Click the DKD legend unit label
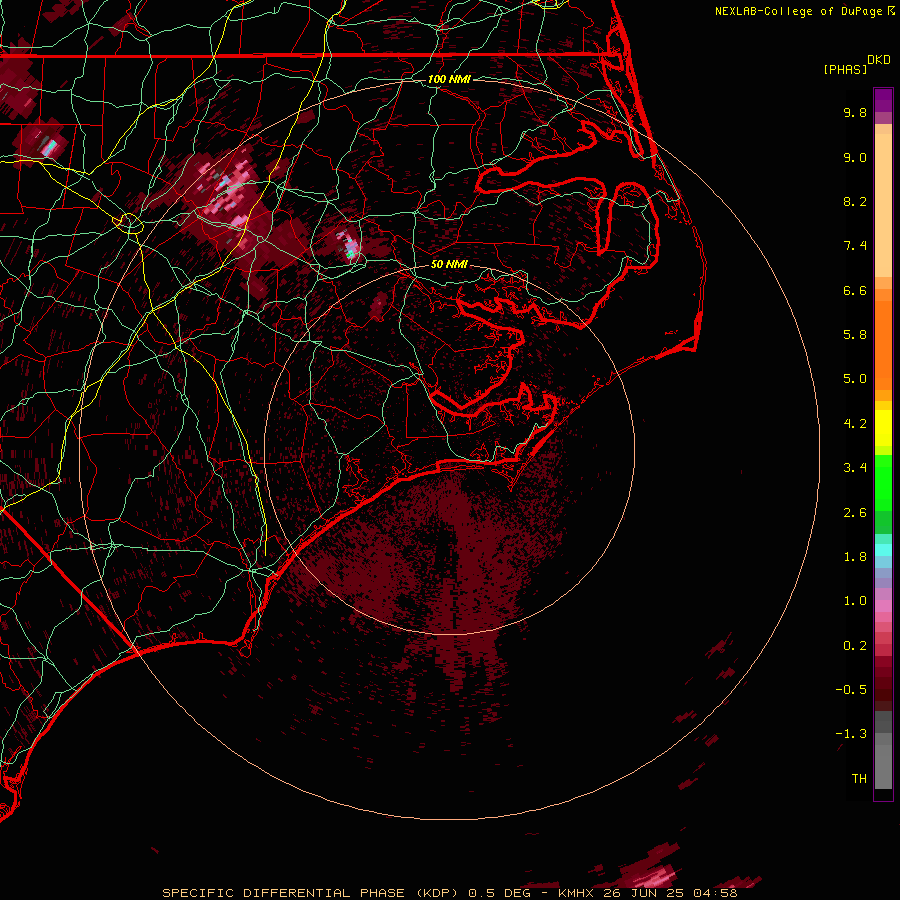 pos(879,60)
